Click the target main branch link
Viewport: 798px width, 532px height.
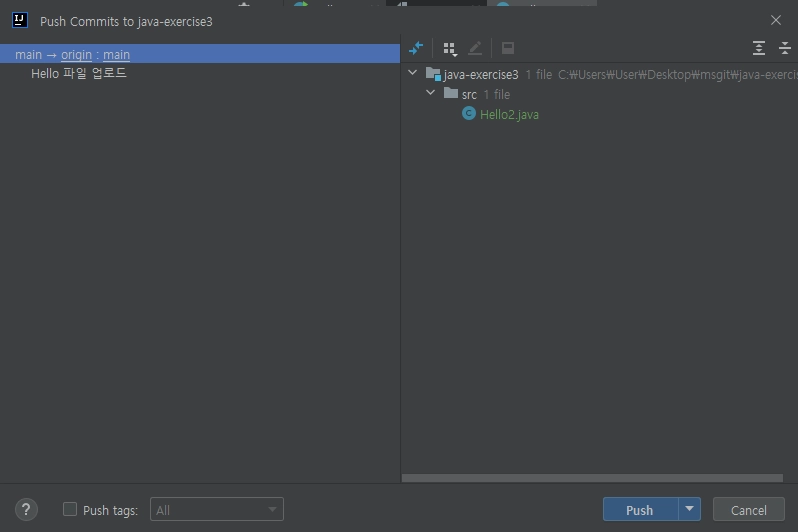point(117,54)
